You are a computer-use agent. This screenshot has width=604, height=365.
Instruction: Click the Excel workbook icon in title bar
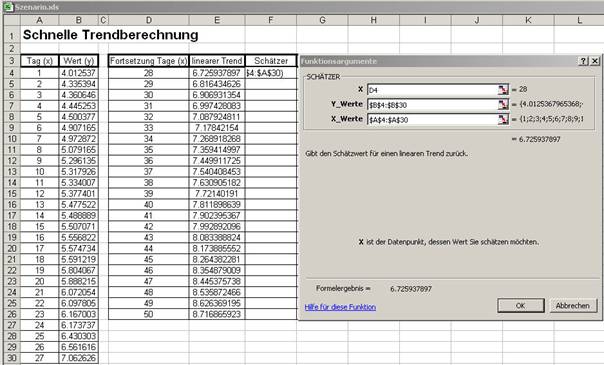(x=8, y=7)
